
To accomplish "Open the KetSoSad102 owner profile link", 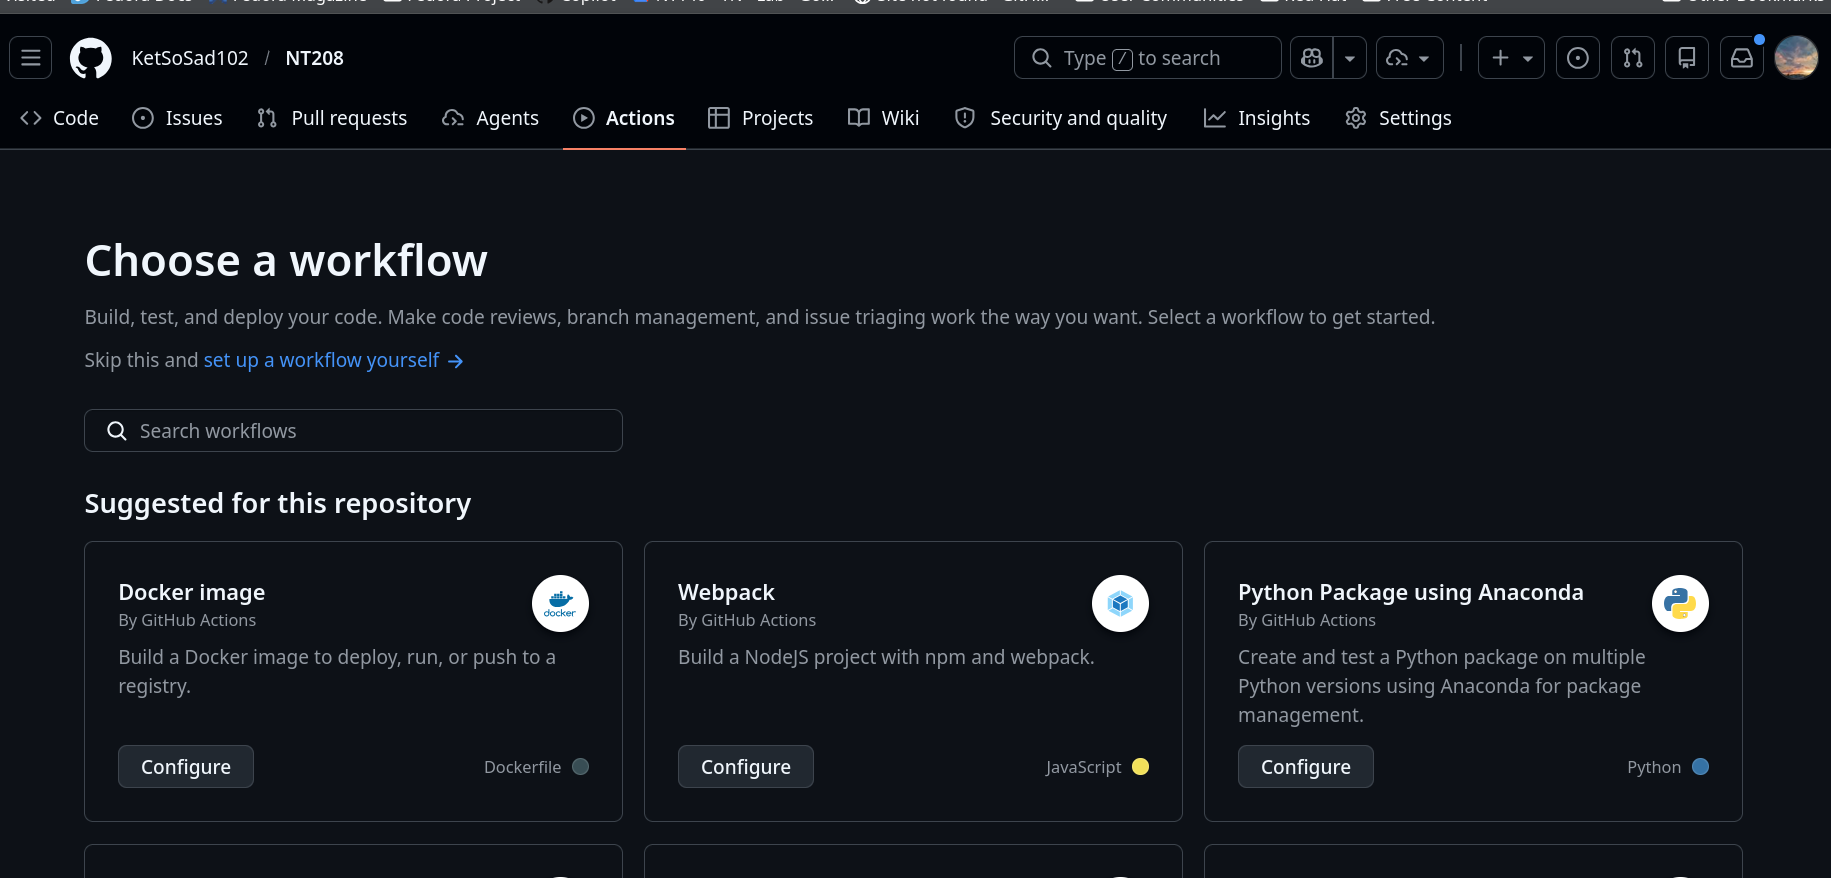I will (190, 58).
